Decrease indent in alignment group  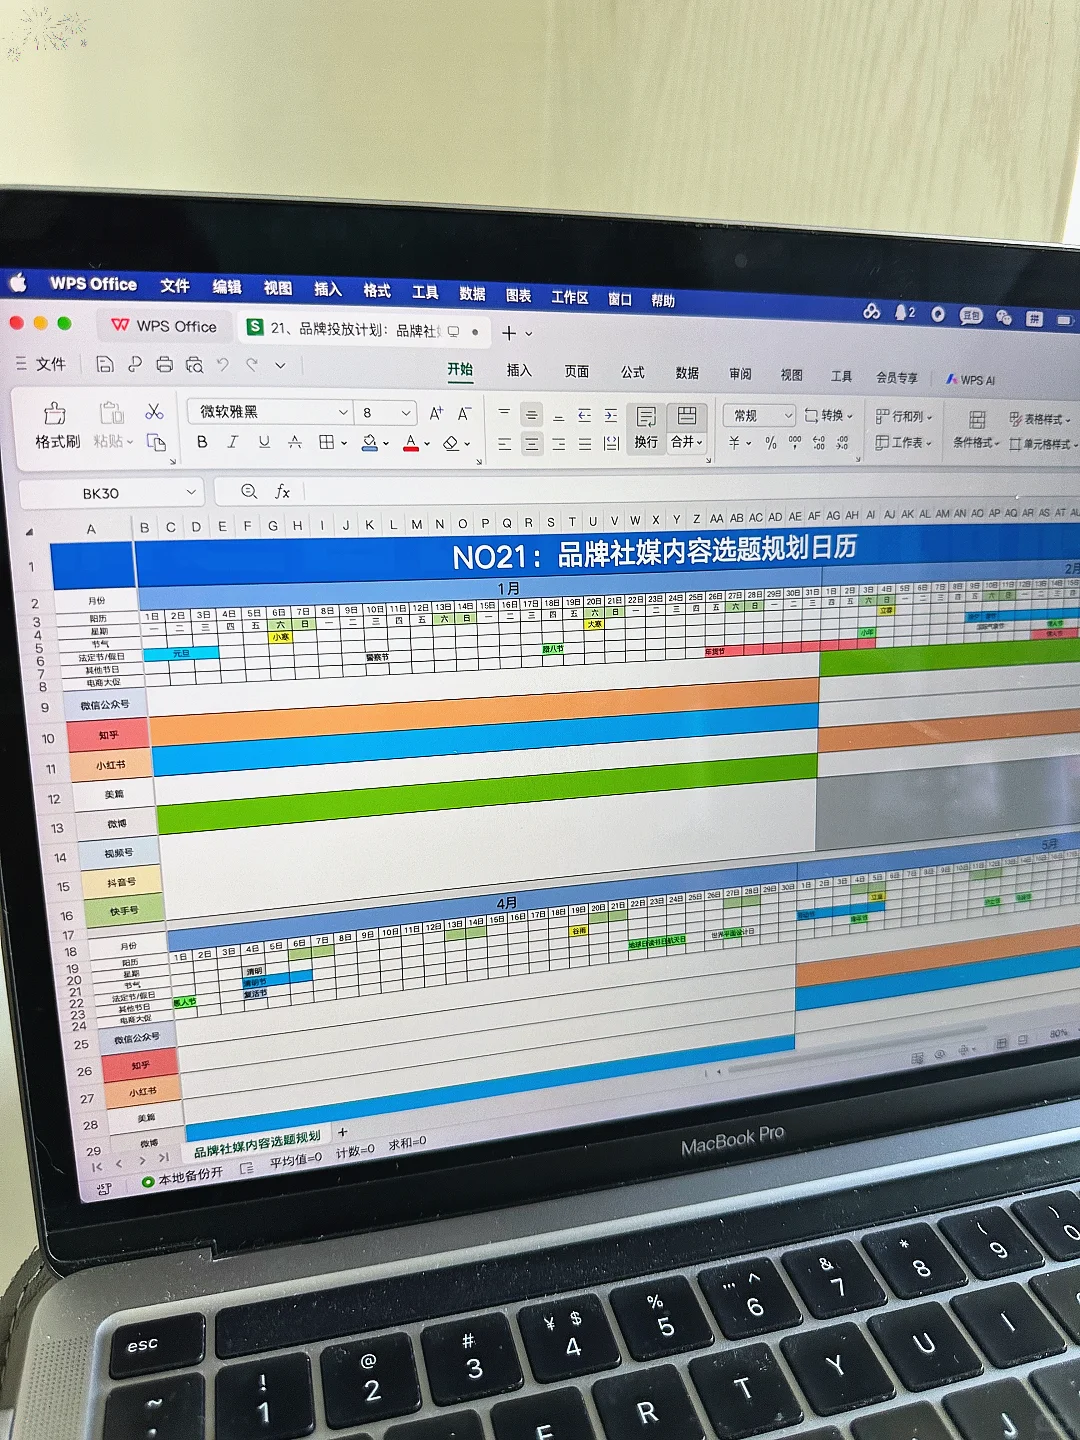click(585, 415)
